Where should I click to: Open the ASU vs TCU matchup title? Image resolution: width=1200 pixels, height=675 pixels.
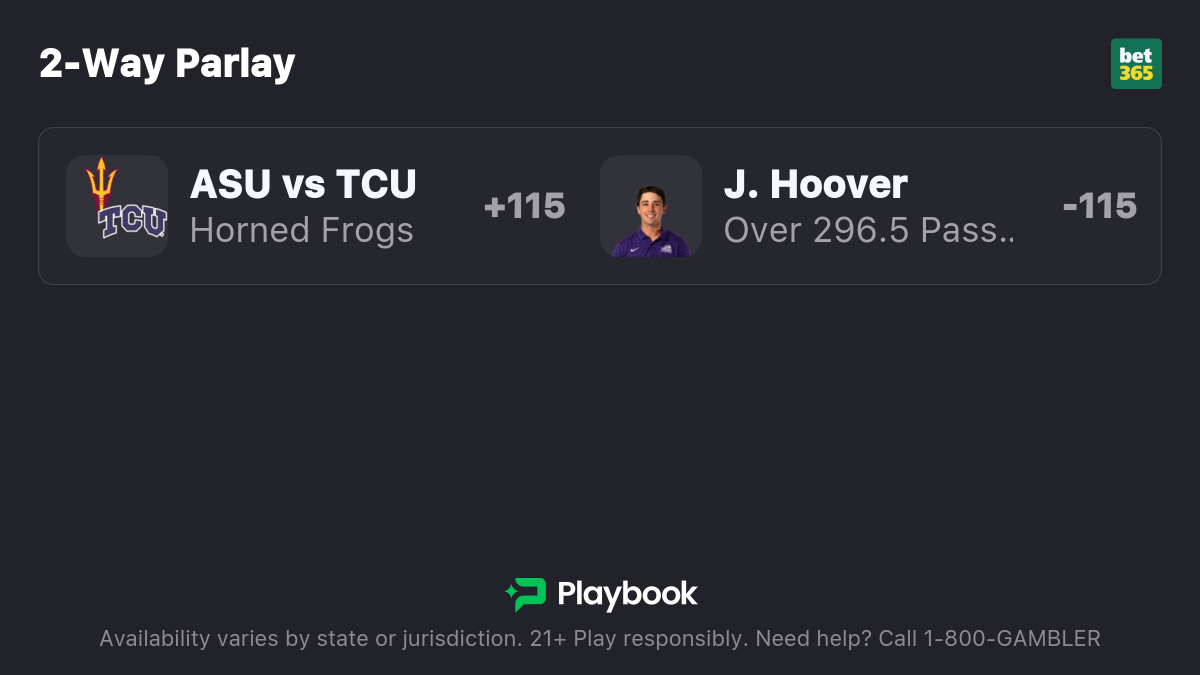point(303,184)
